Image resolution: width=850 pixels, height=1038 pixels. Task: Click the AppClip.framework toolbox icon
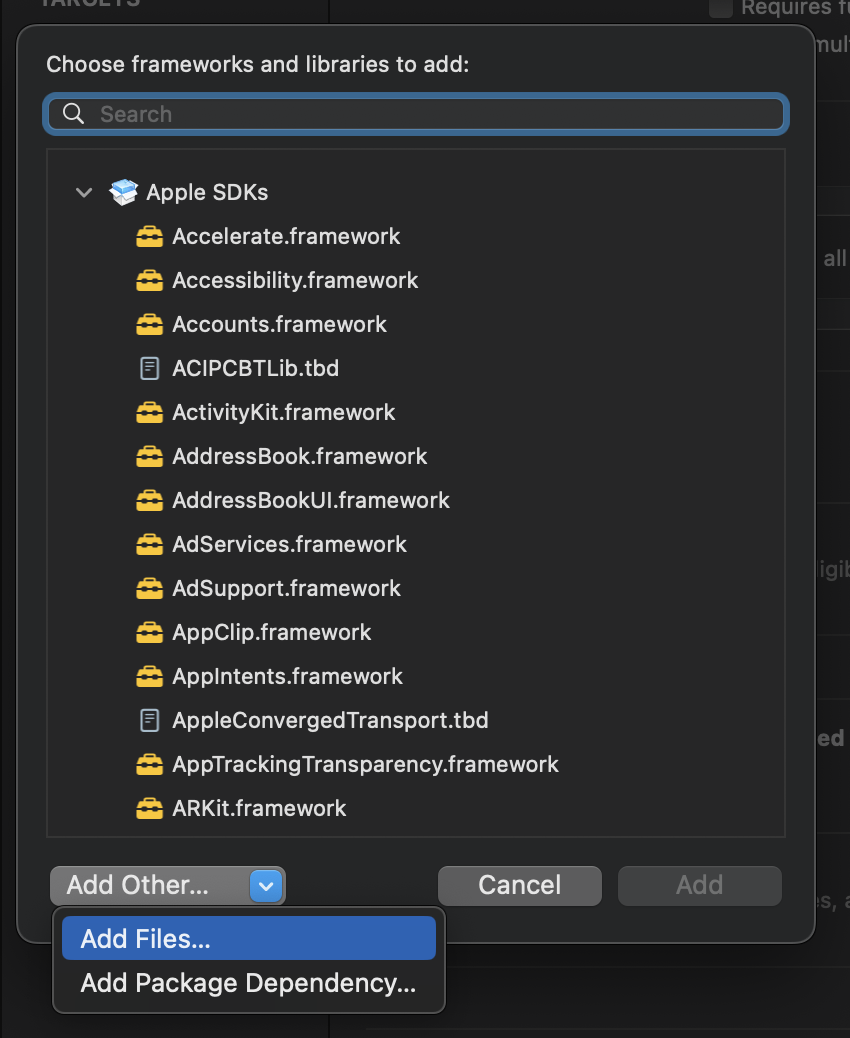[x=150, y=633]
